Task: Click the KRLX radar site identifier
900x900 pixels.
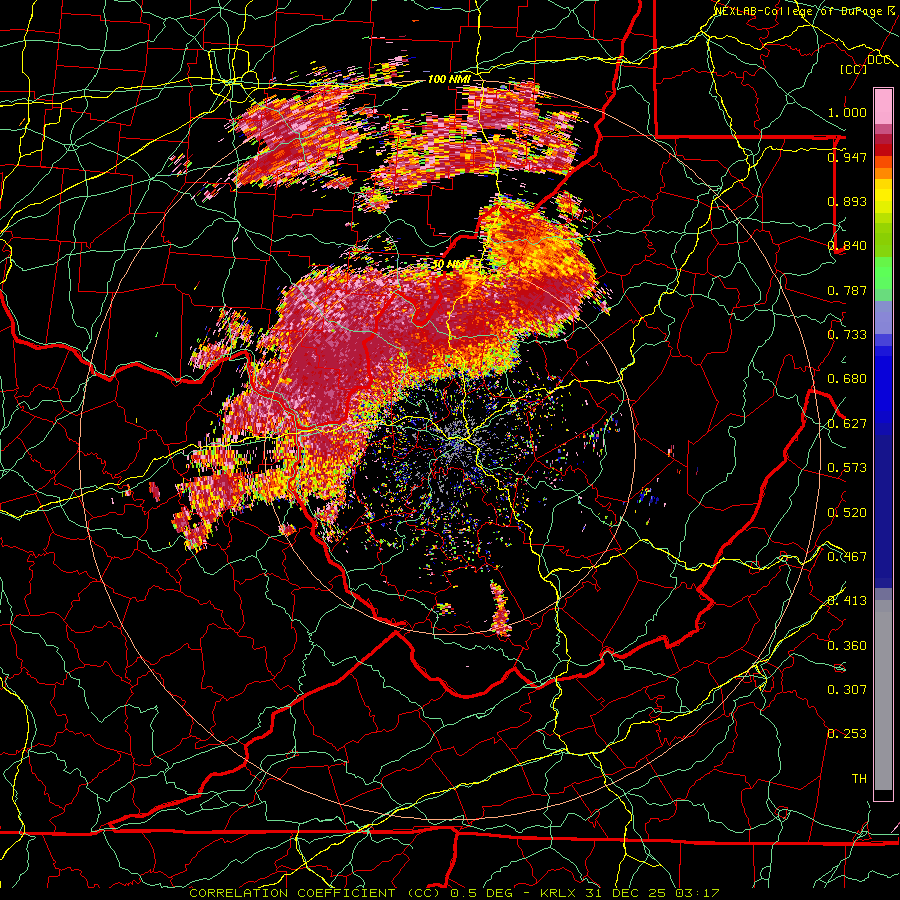Action: click(x=560, y=893)
